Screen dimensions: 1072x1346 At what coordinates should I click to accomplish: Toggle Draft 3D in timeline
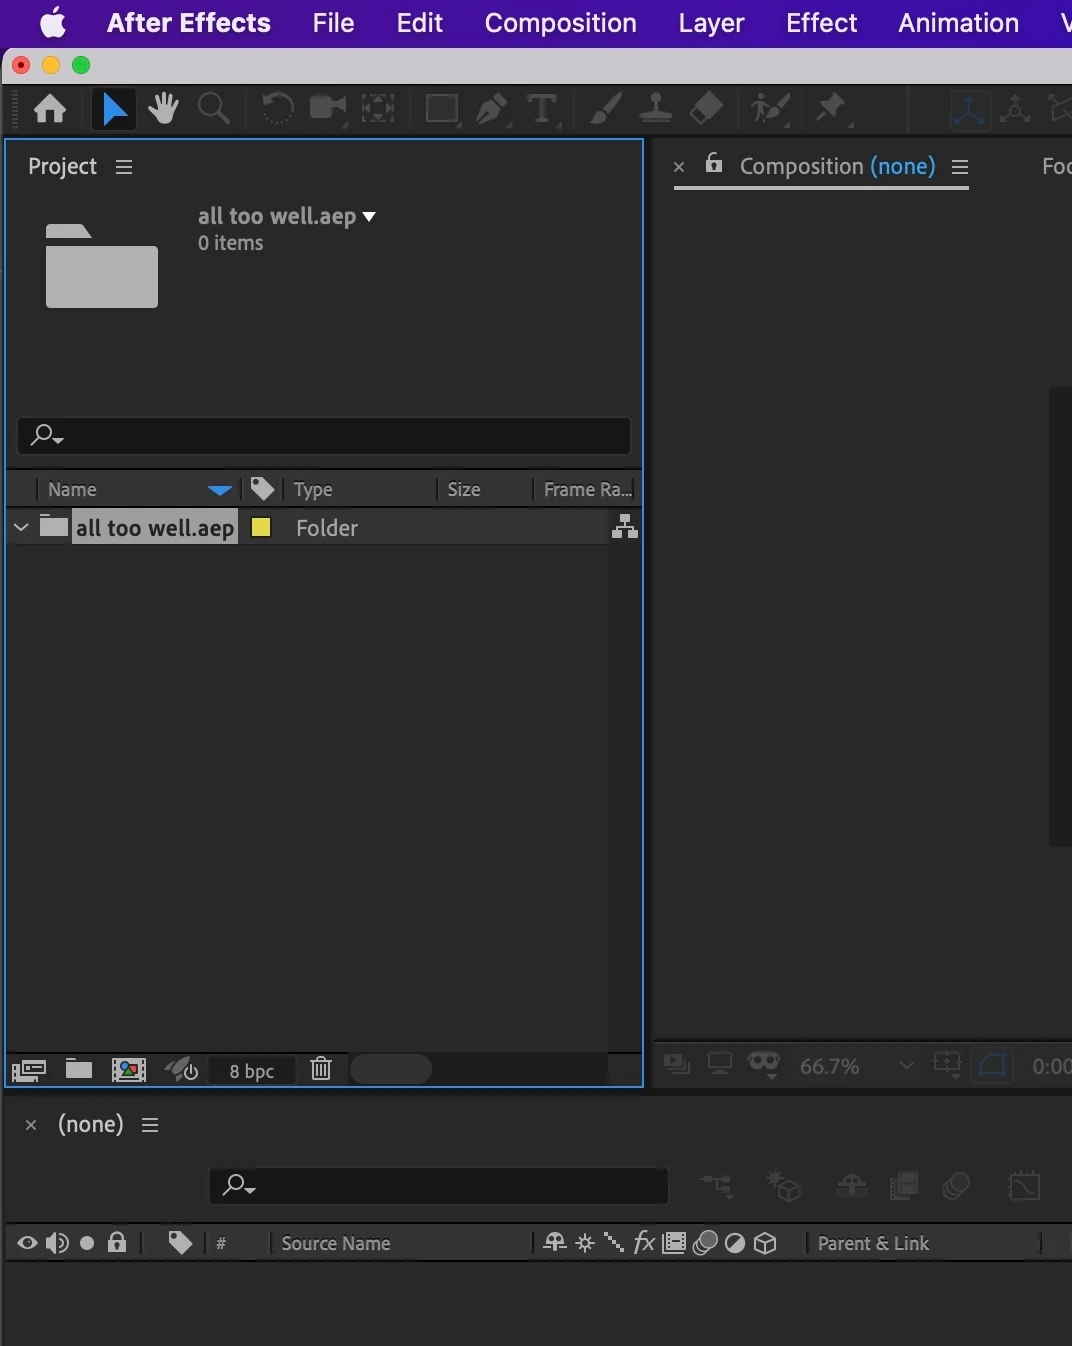click(785, 1186)
